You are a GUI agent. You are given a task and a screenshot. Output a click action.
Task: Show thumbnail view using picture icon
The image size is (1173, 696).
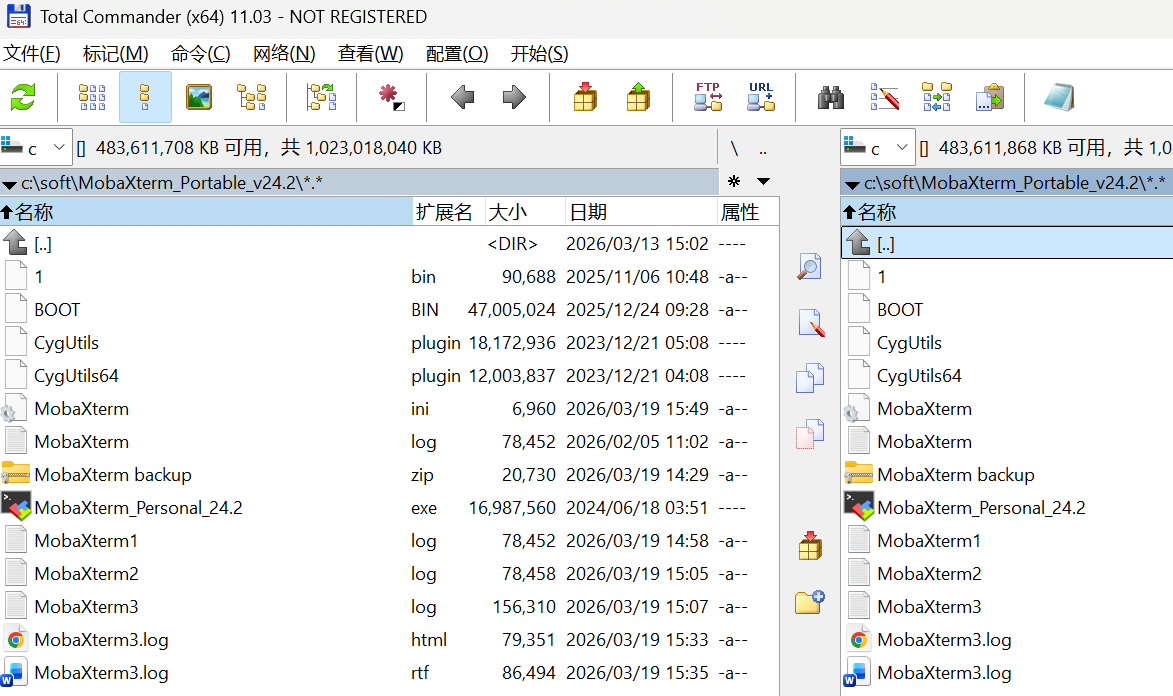(x=199, y=97)
